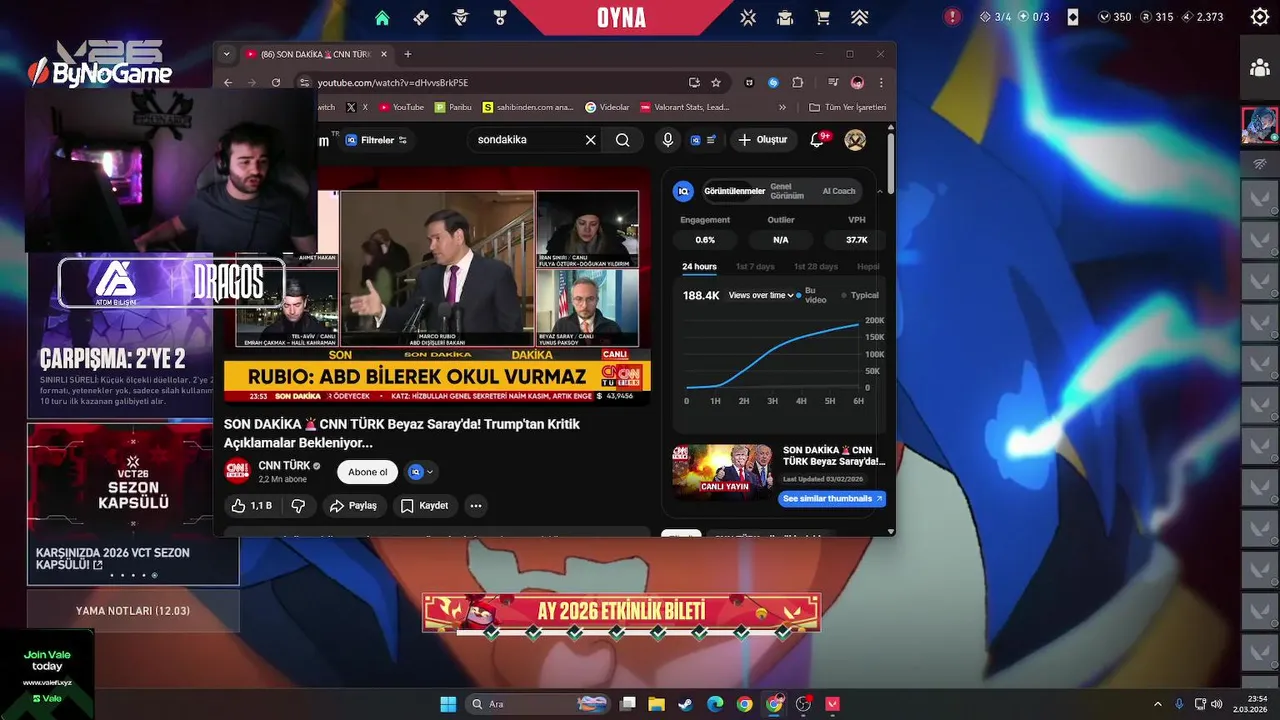This screenshot has height=720, width=1280.
Task: Click the CNN TÜRK live video player
Action: pyautogui.click(x=437, y=285)
